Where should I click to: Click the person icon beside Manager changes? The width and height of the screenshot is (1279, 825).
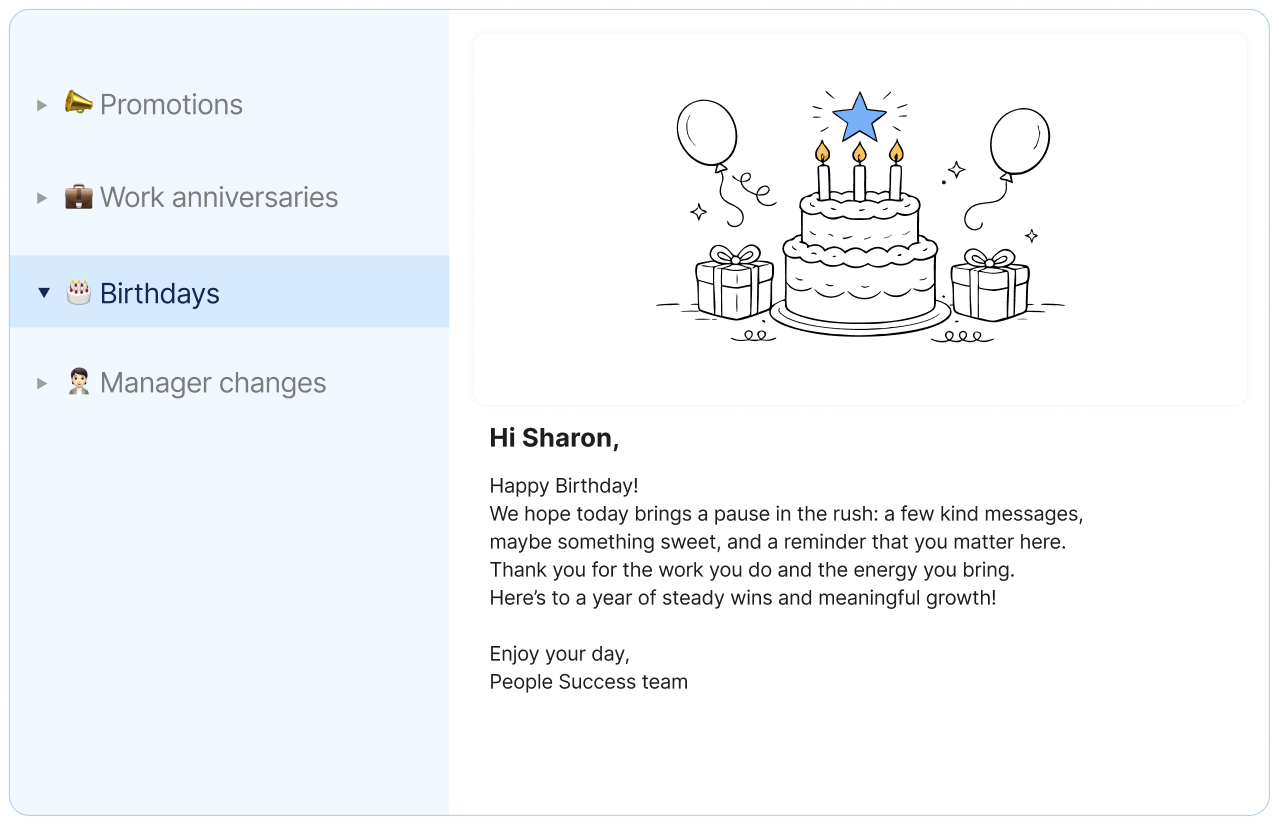tap(78, 382)
